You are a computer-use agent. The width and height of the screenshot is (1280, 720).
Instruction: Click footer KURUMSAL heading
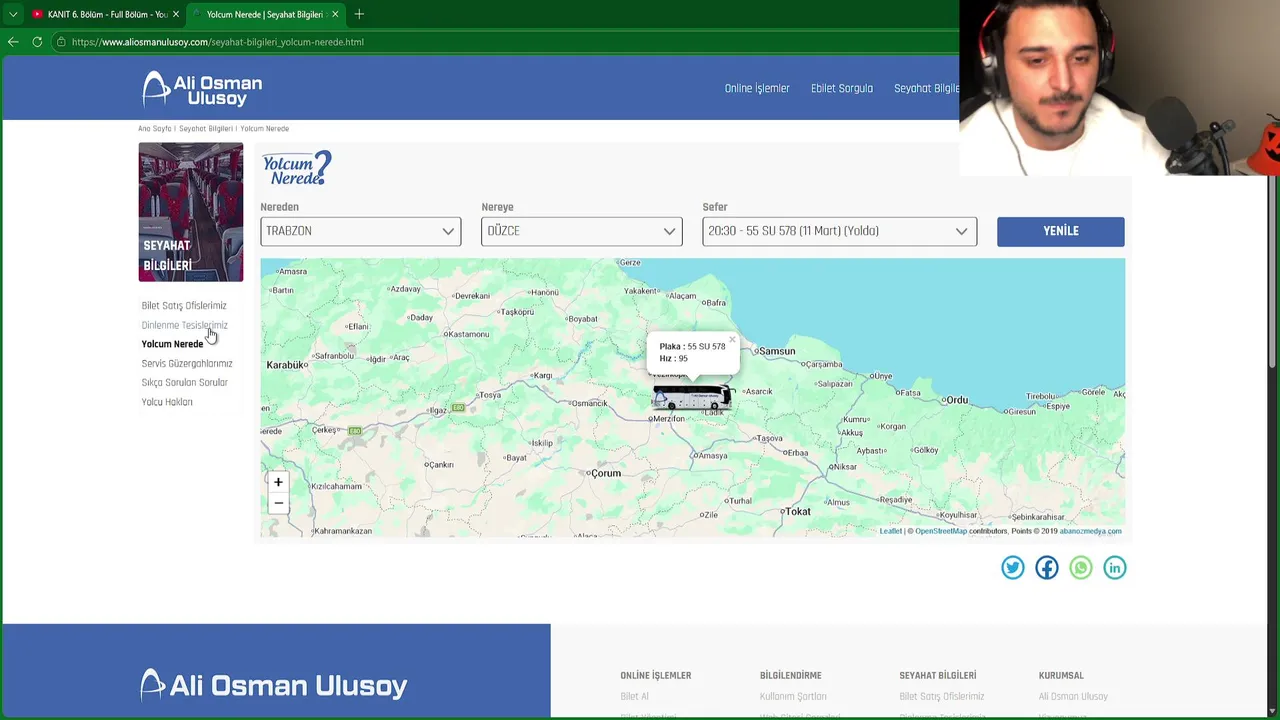1061,676
